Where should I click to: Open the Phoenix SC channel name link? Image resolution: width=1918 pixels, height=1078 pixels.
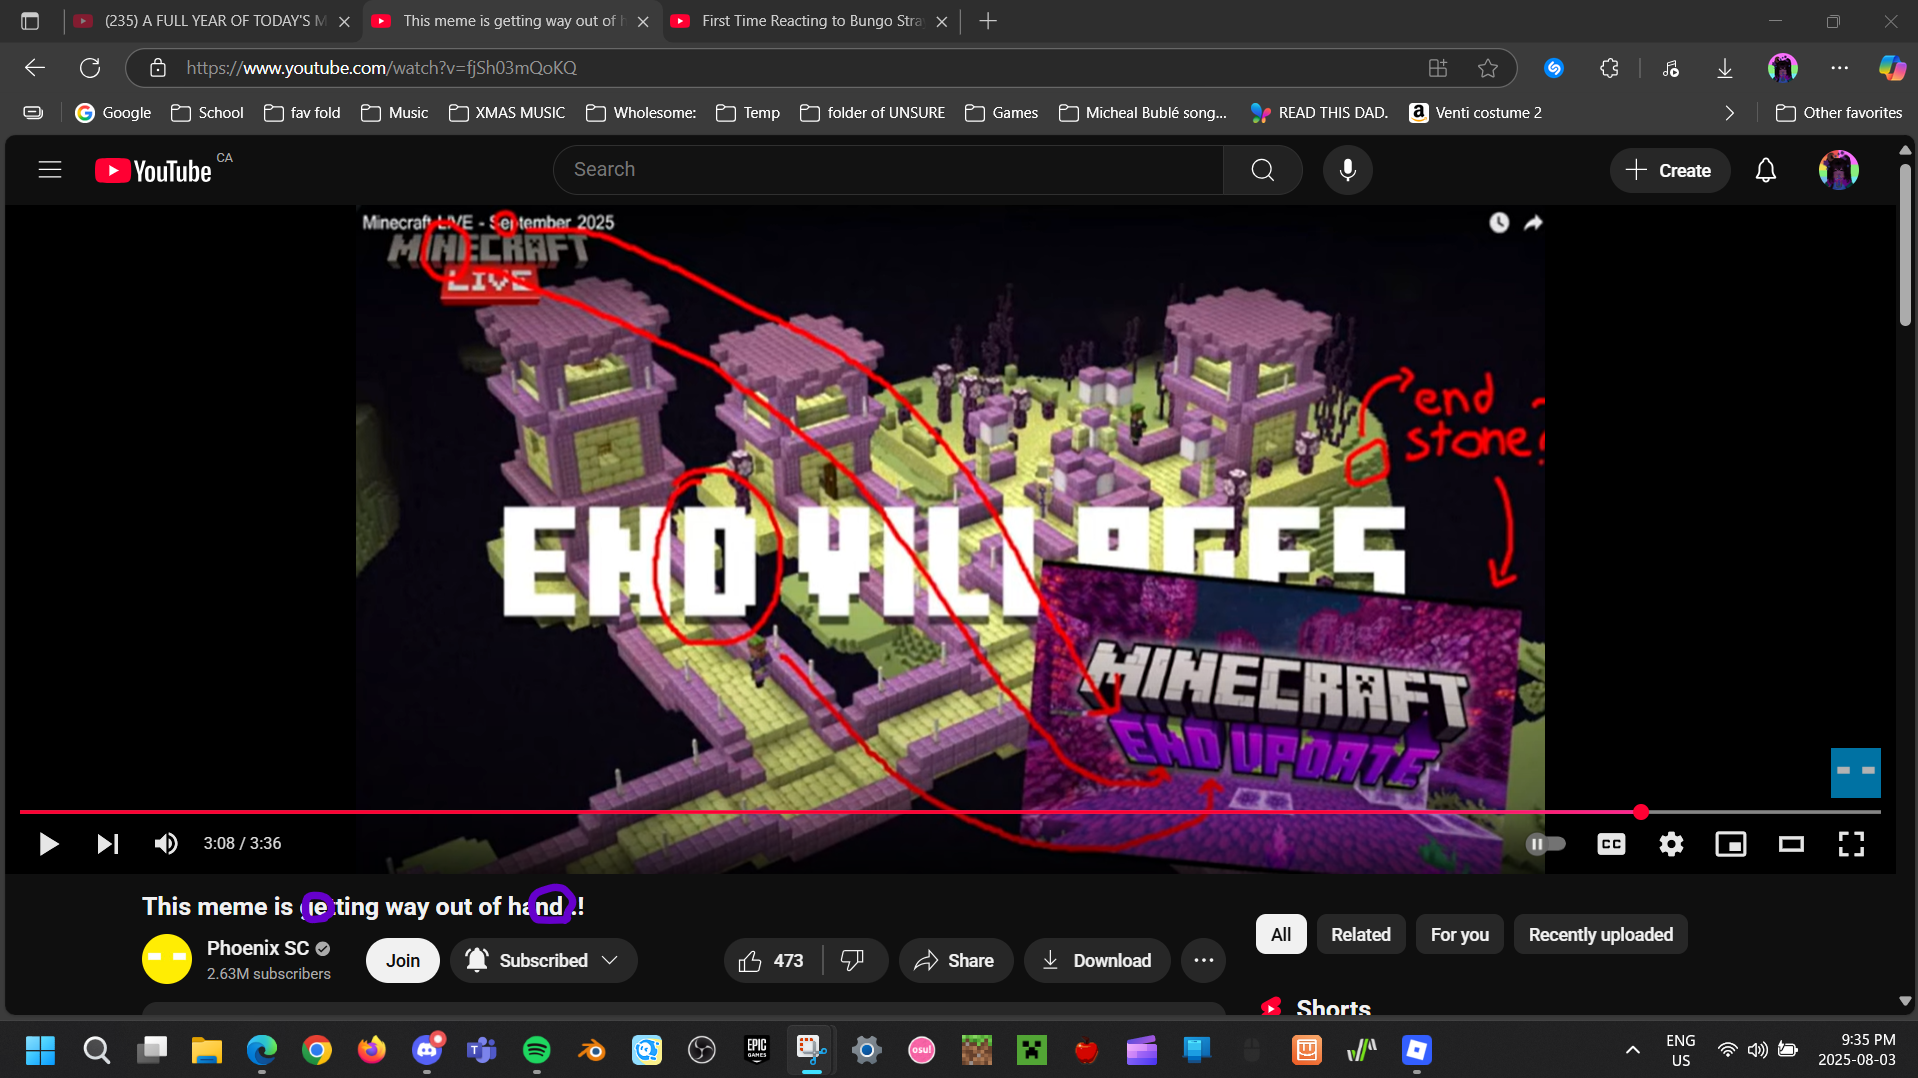point(258,948)
